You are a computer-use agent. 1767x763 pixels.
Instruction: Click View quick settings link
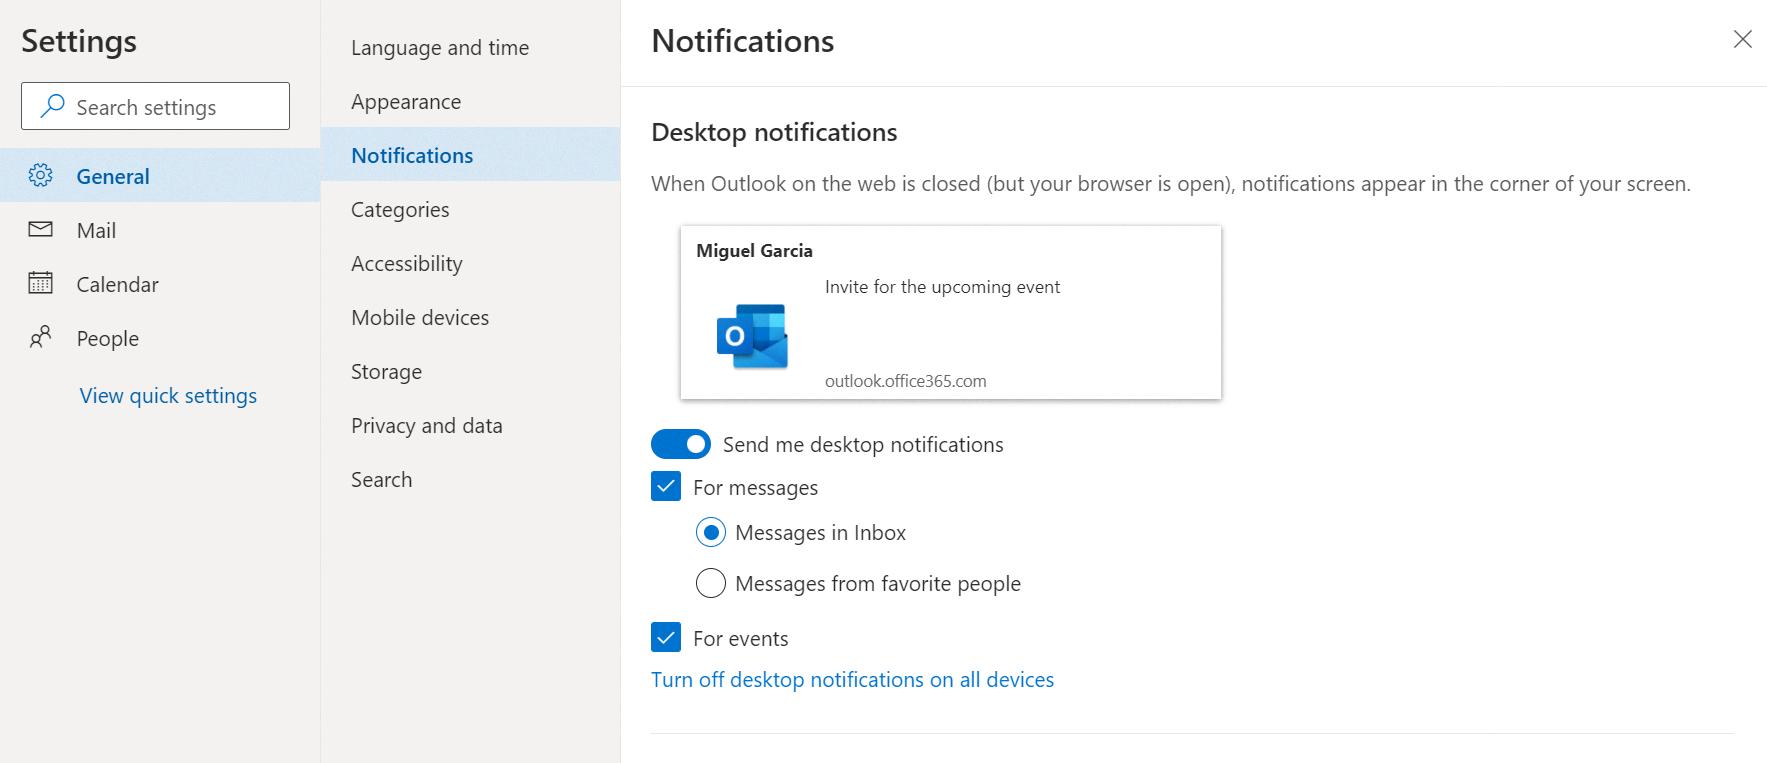click(x=168, y=395)
